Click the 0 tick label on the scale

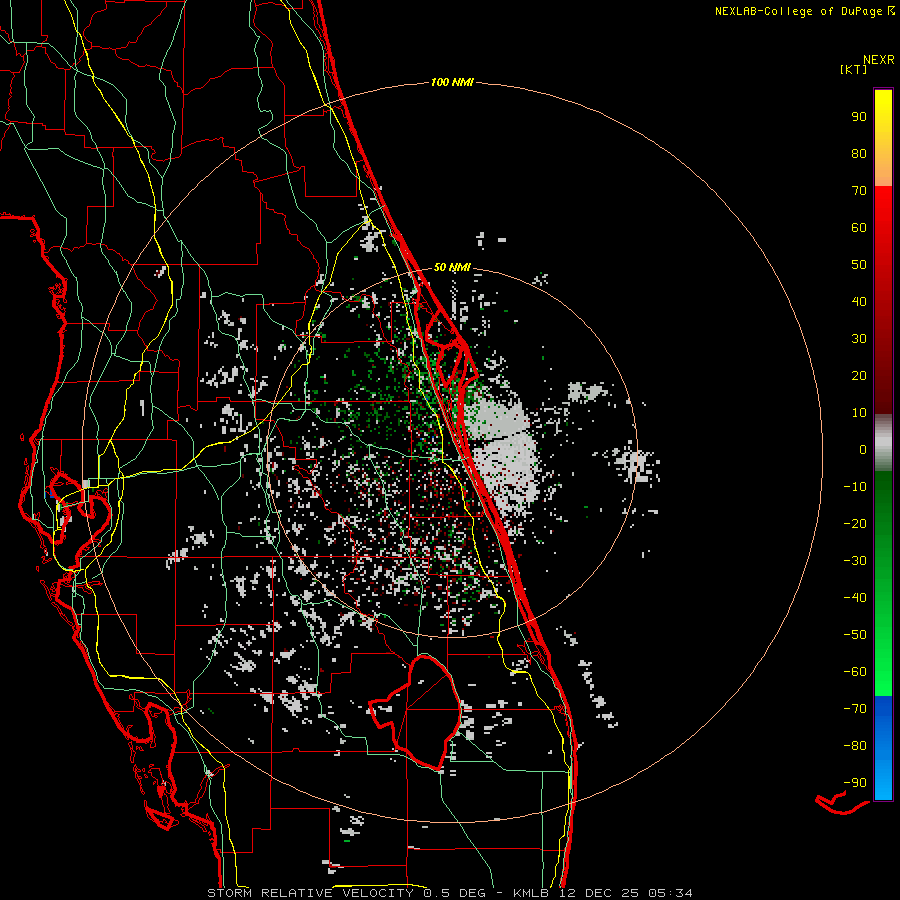click(x=862, y=450)
